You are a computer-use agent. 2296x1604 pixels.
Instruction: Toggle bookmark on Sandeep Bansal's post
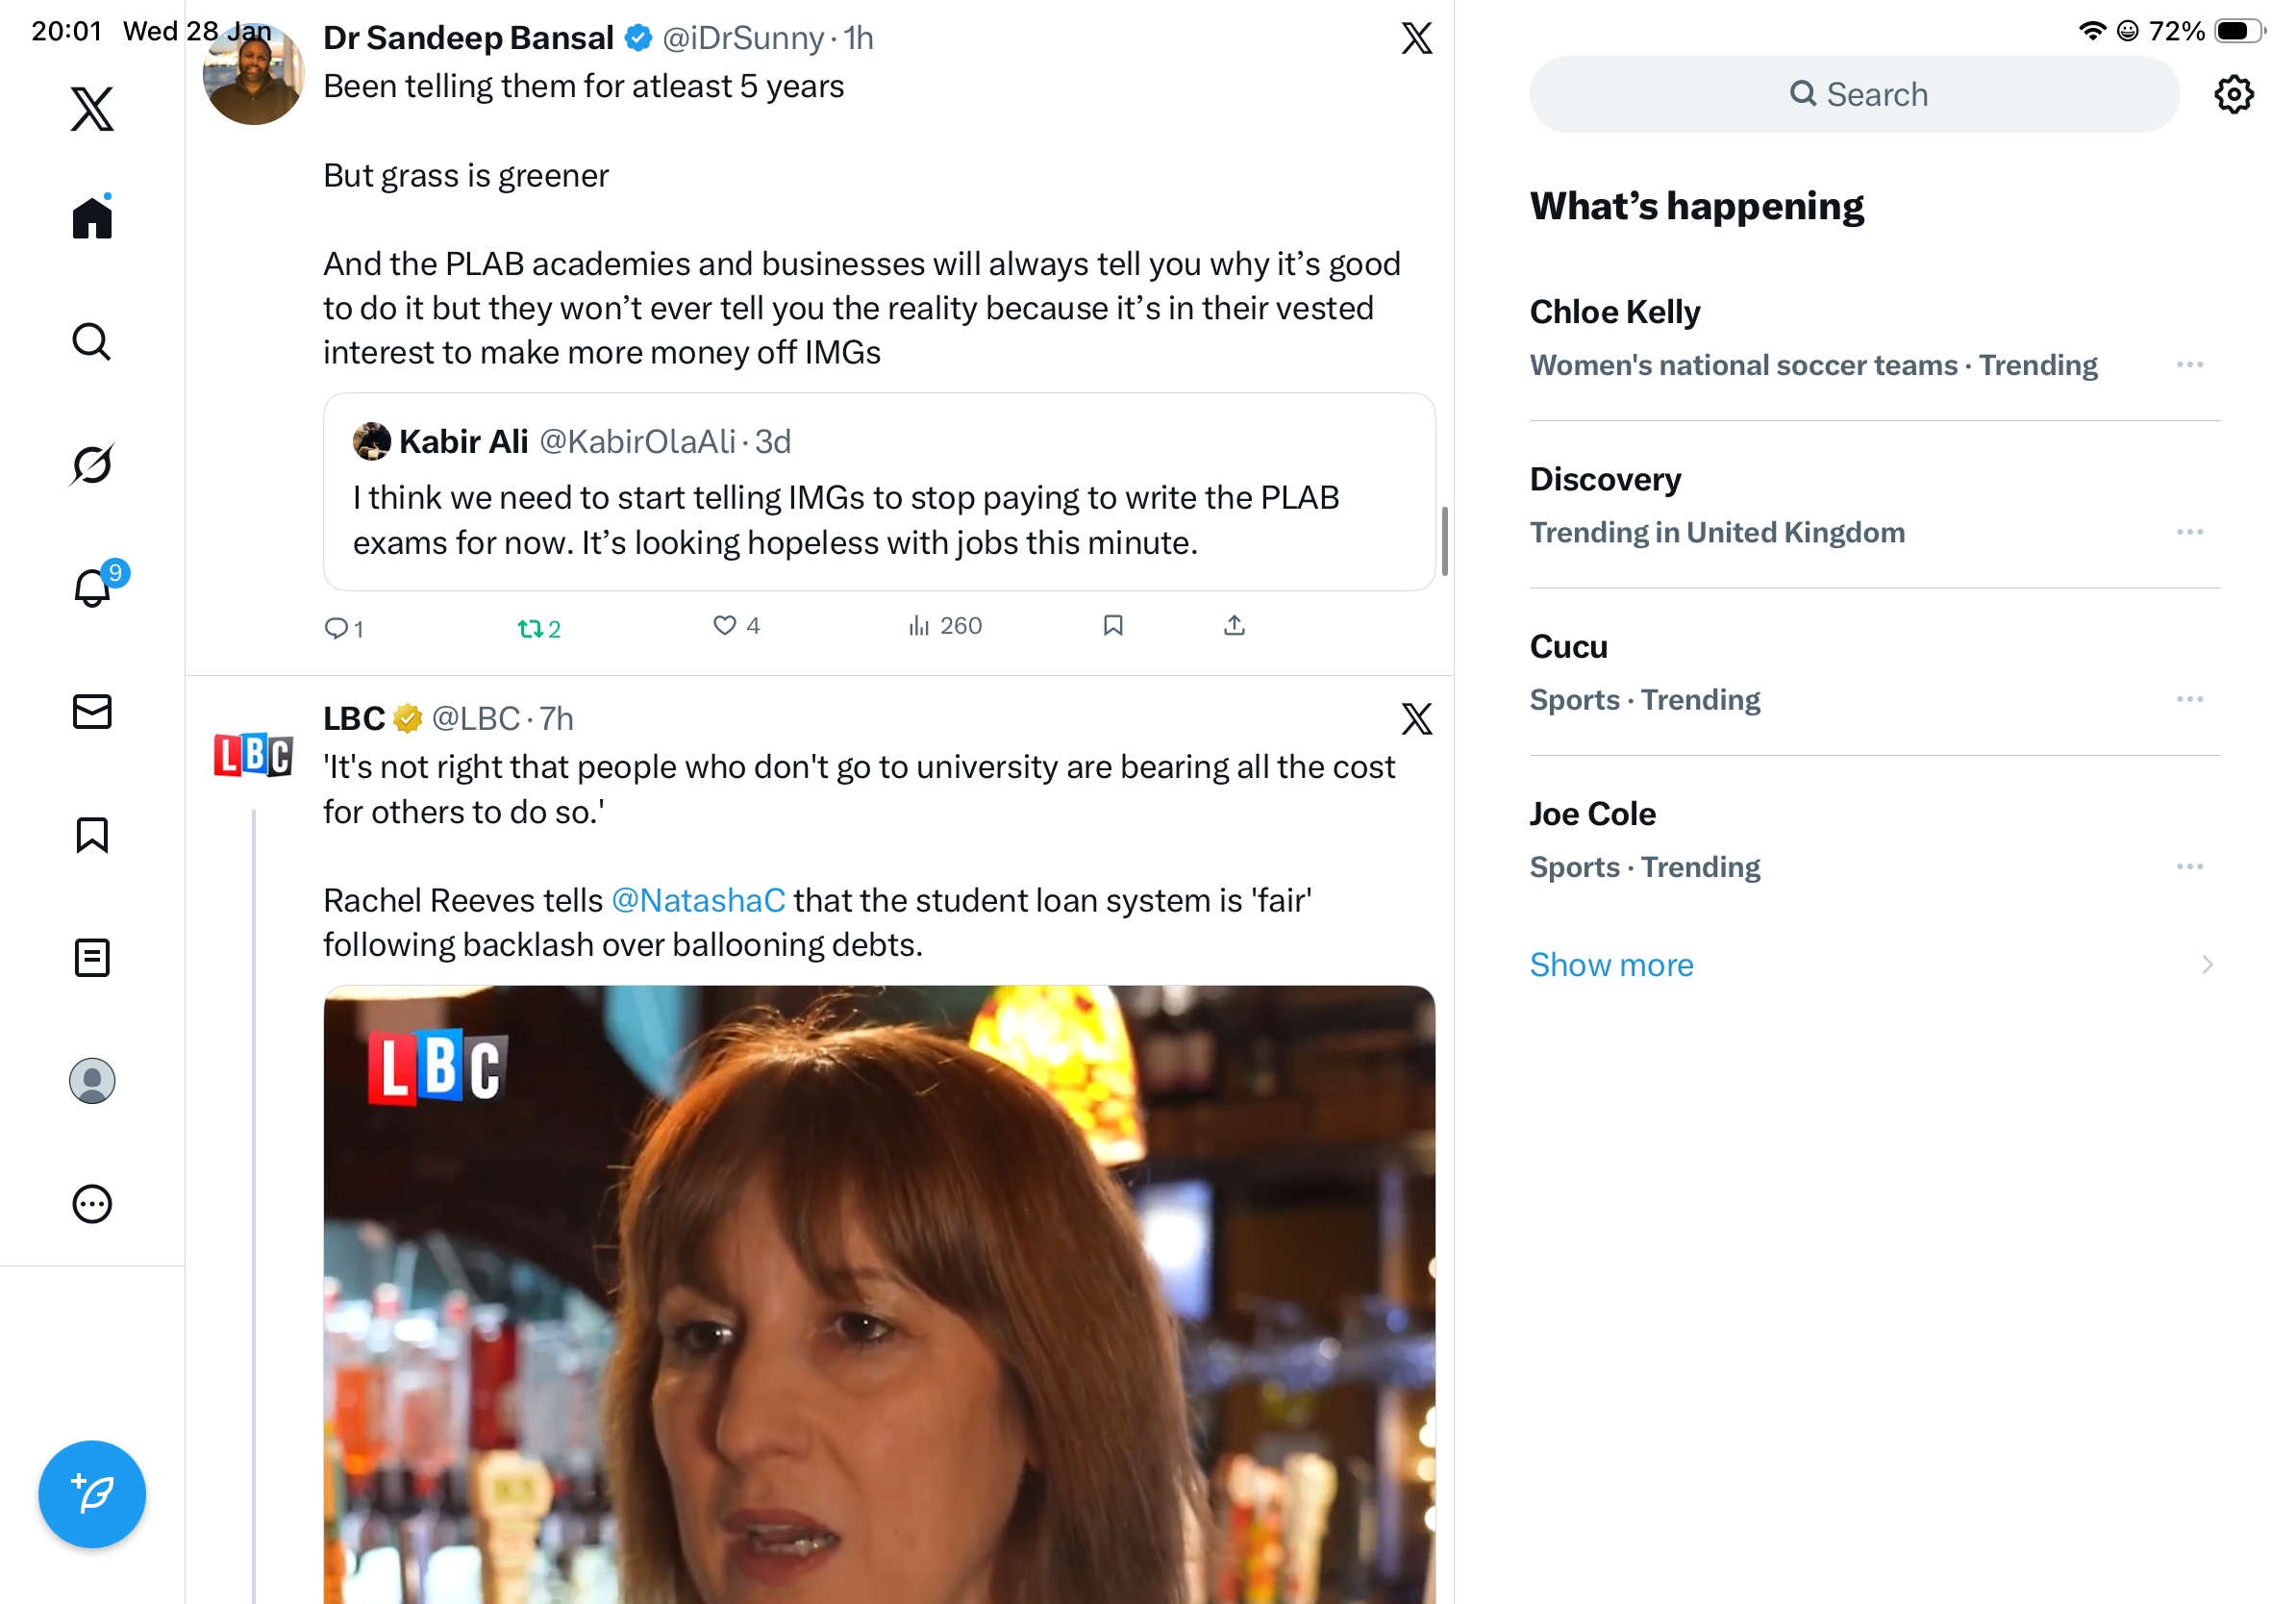tap(1112, 625)
